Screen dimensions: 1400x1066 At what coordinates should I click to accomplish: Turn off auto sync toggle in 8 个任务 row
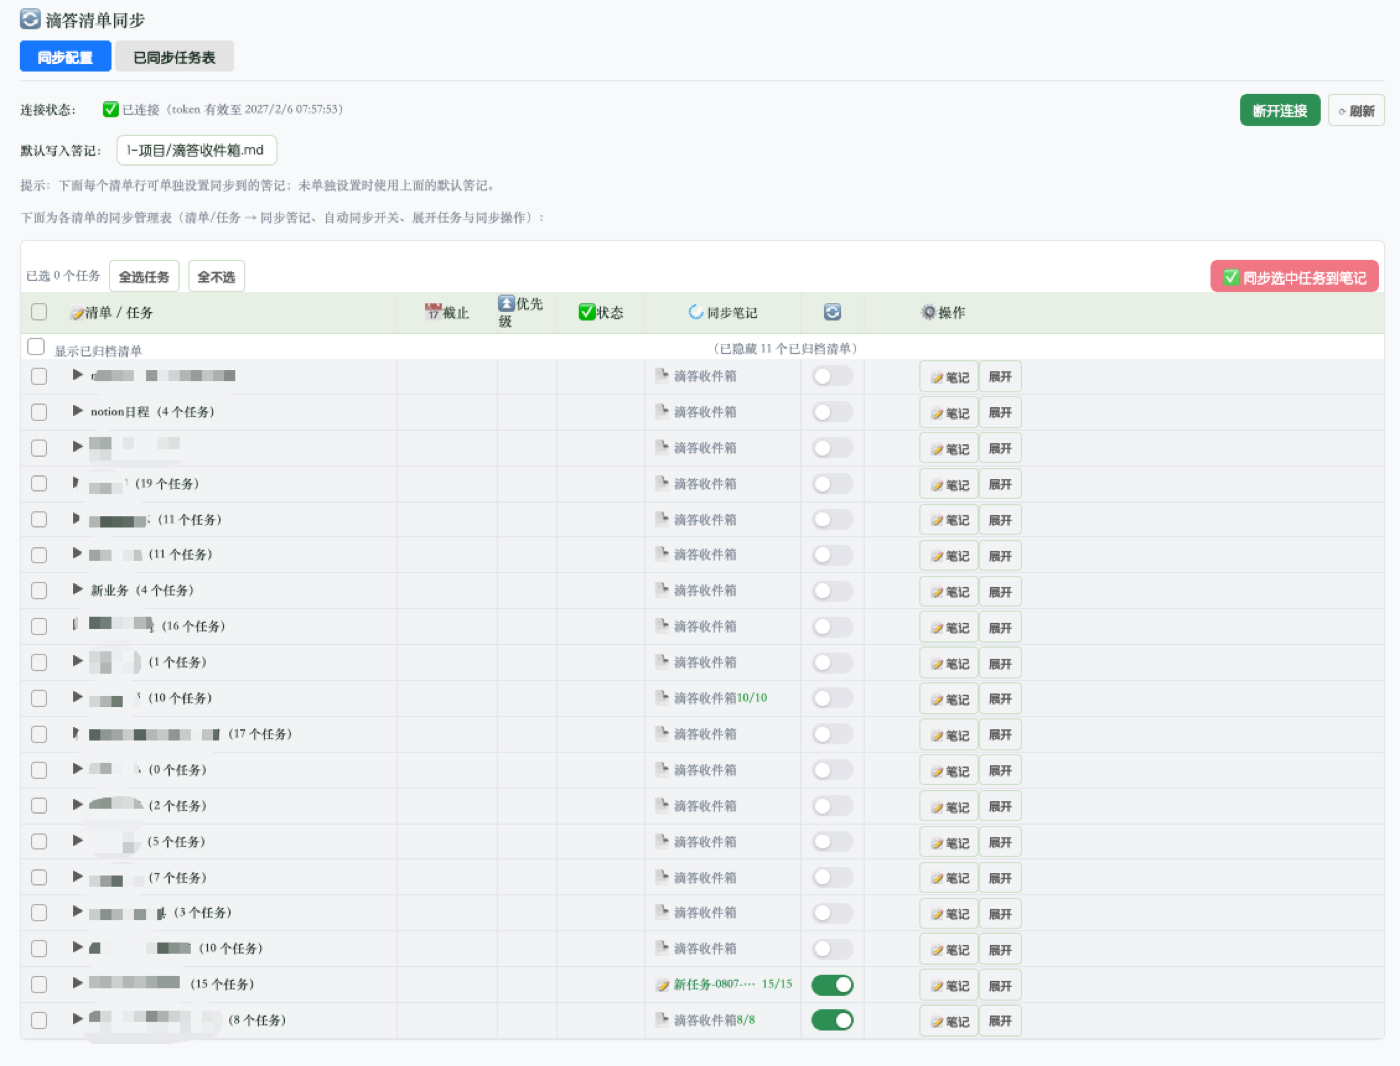(832, 1020)
